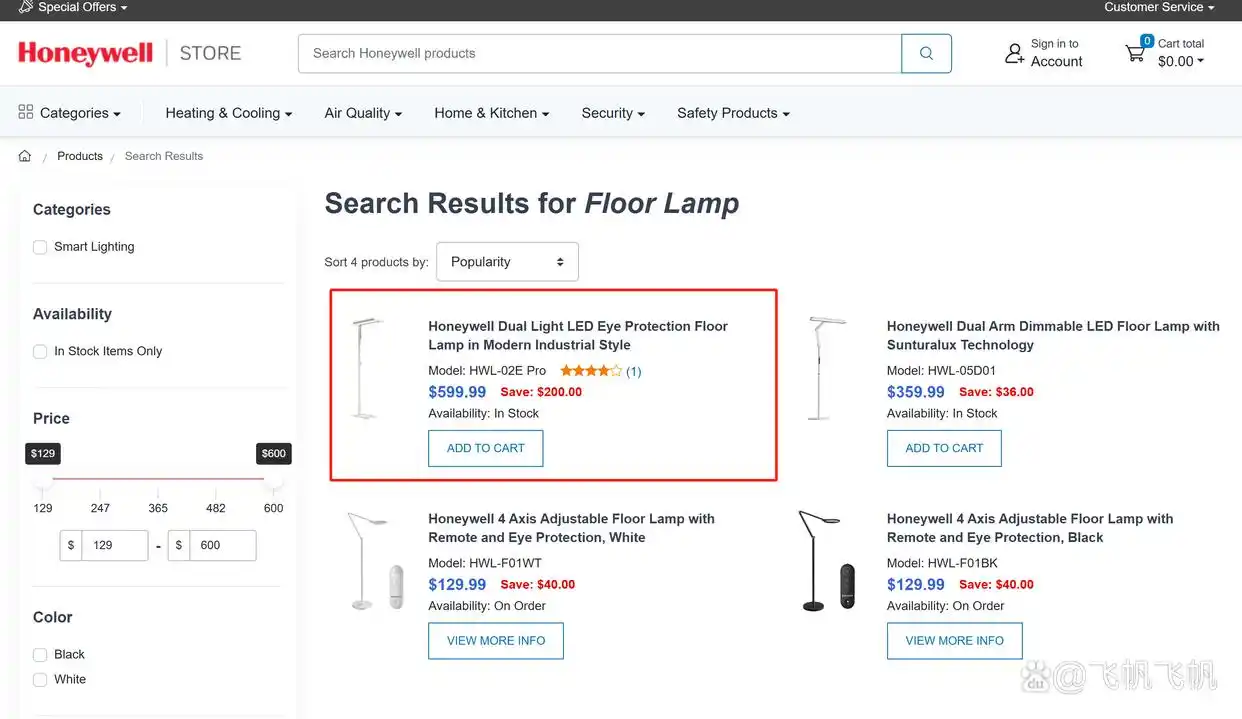The height and width of the screenshot is (719, 1242).
Task: Add HWL-02E Pro lamp to cart
Action: click(x=485, y=448)
